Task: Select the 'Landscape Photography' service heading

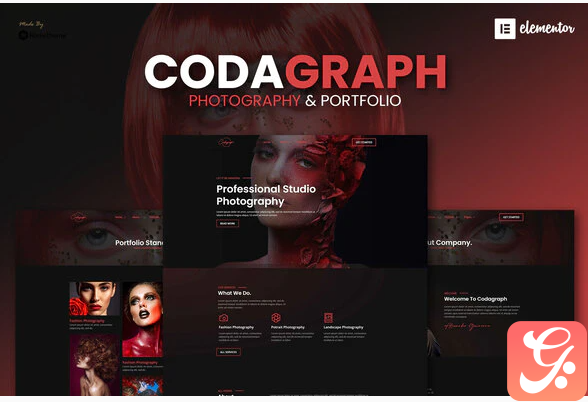Action: pos(344,327)
